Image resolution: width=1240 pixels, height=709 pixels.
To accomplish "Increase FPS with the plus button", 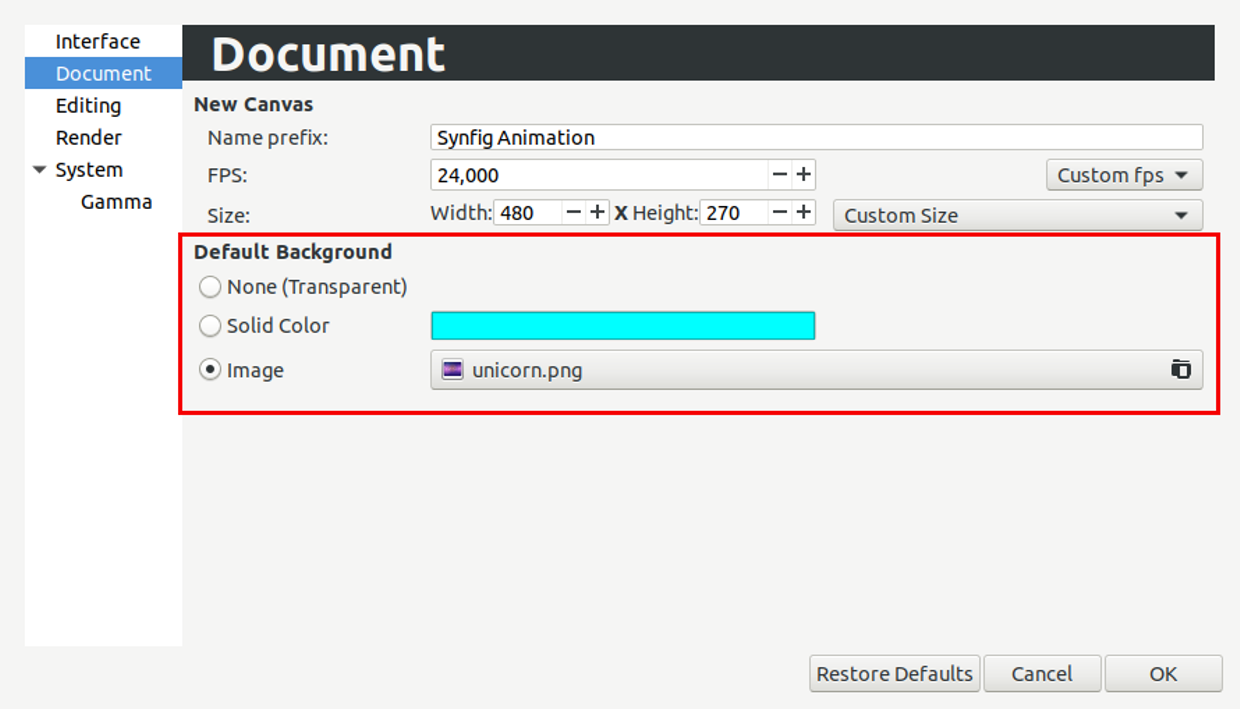I will tap(804, 175).
